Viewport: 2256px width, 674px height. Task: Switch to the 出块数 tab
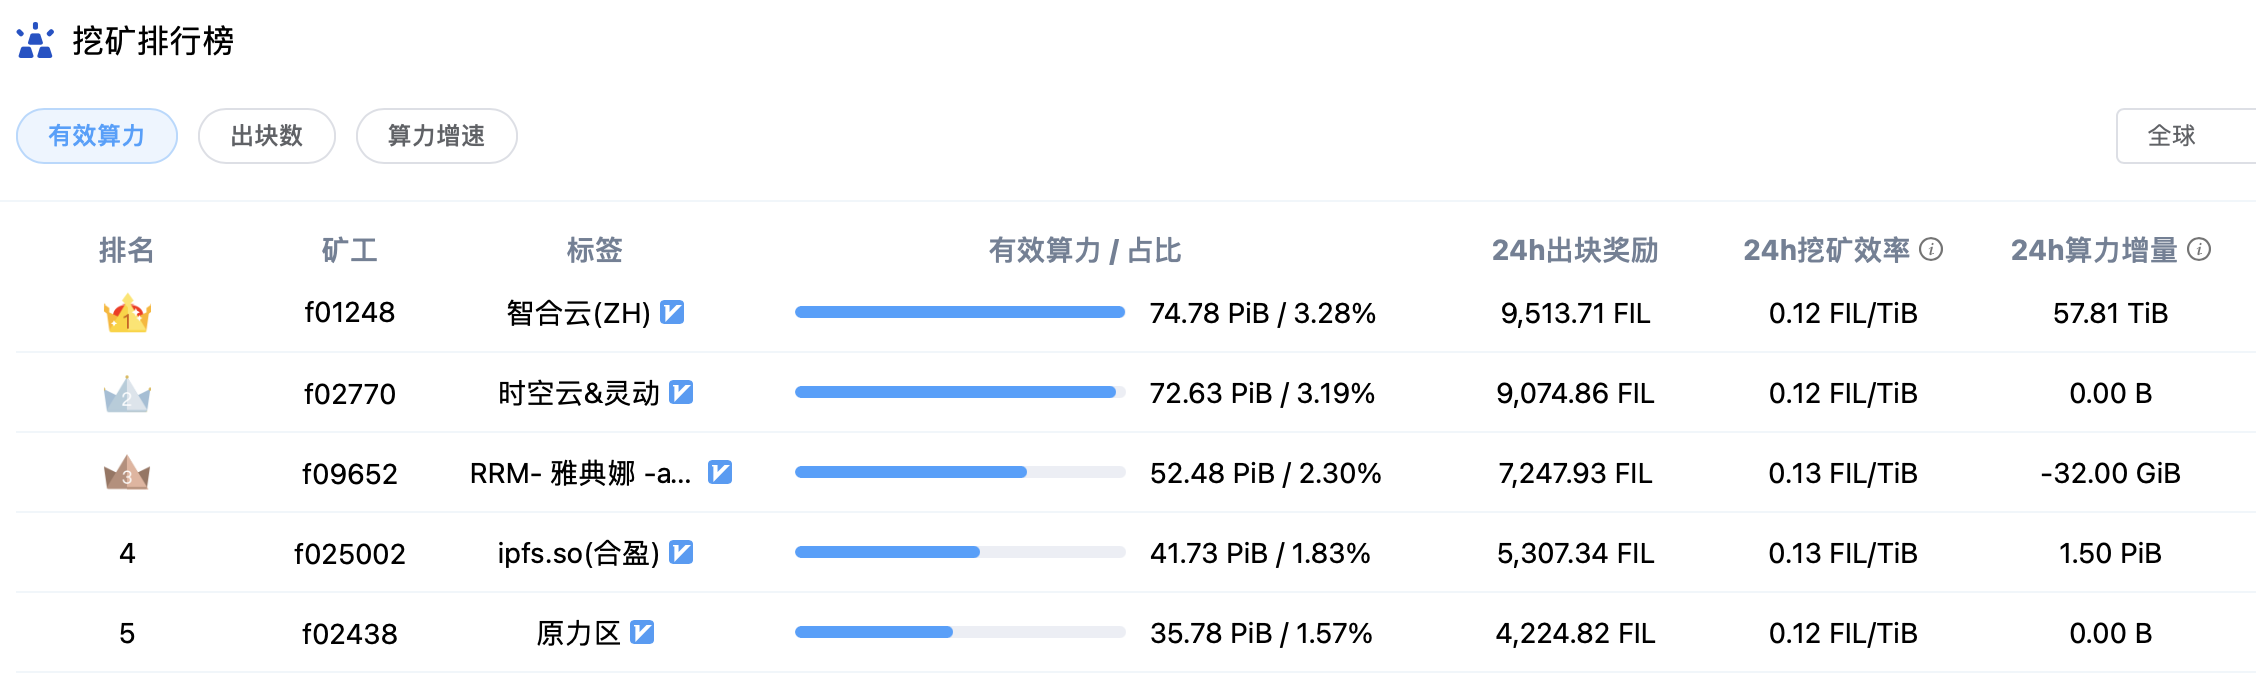tap(267, 136)
